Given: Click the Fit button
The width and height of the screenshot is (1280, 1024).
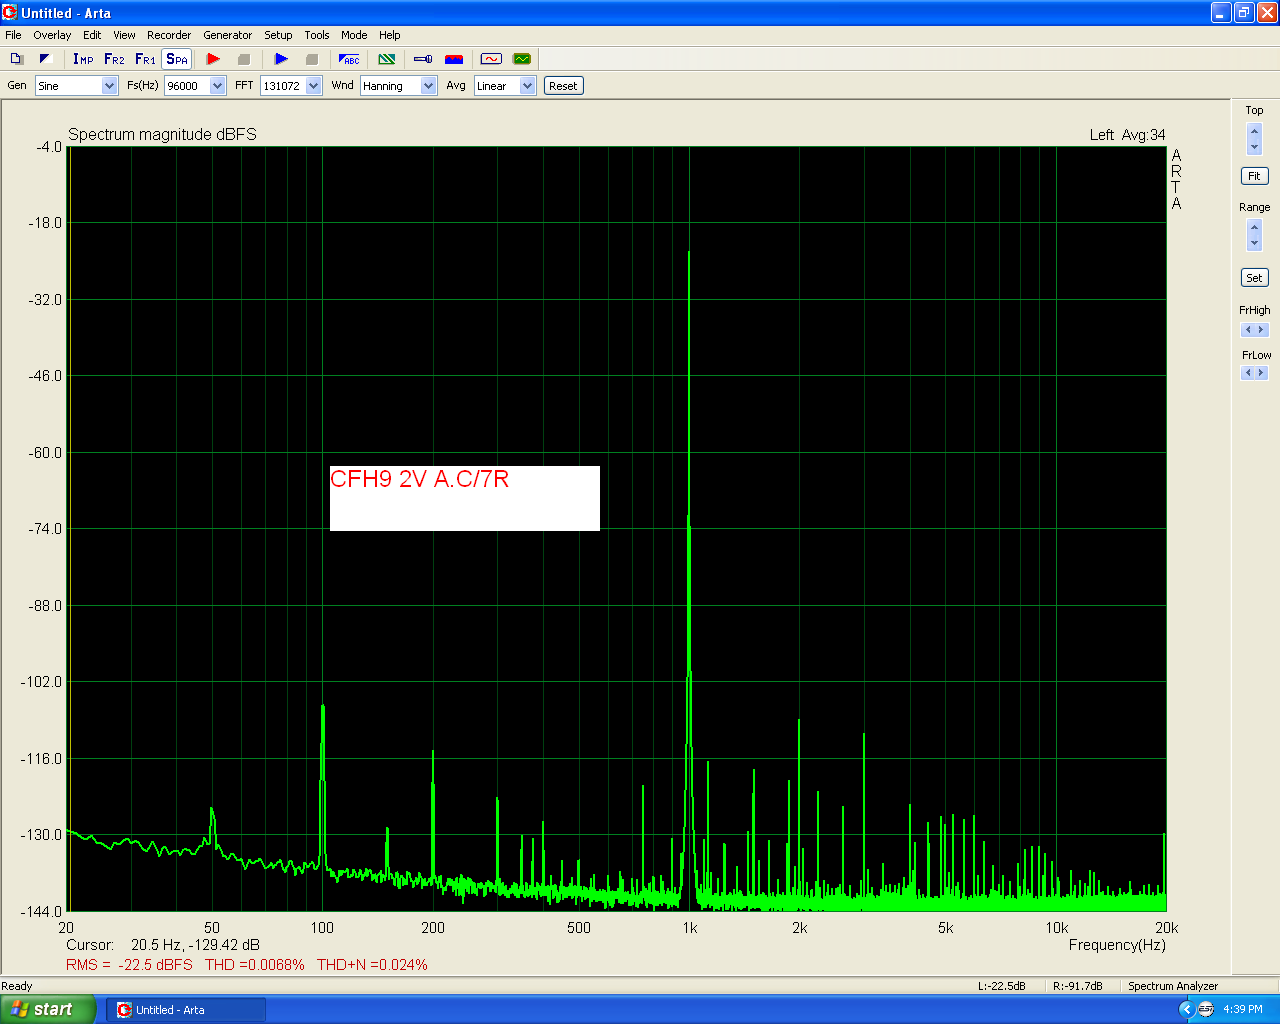Looking at the screenshot, I should 1254,176.
